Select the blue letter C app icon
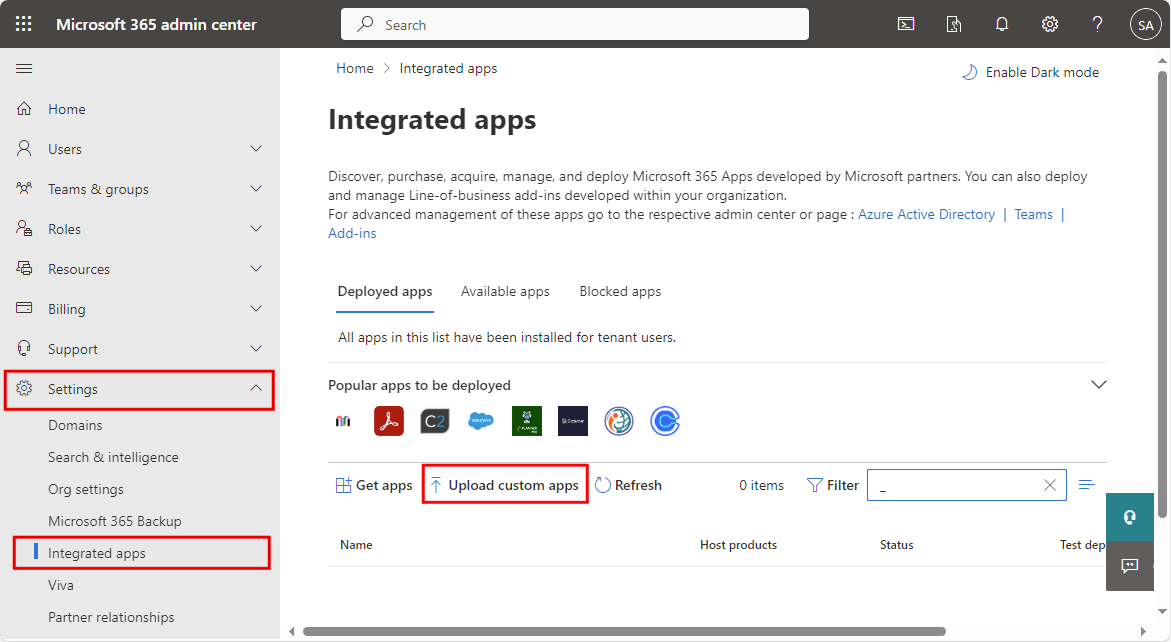Viewport: 1171px width, 642px height. click(x=665, y=421)
